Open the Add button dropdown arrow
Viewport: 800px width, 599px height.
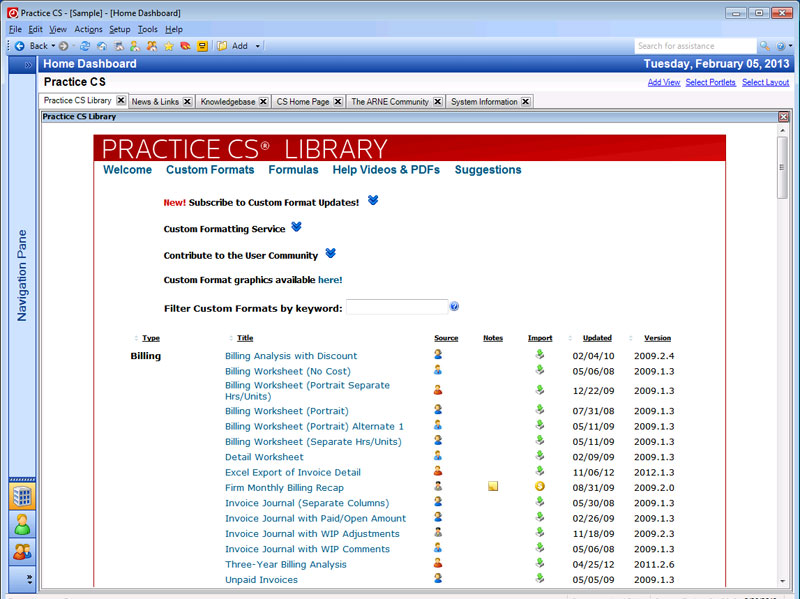(258, 46)
